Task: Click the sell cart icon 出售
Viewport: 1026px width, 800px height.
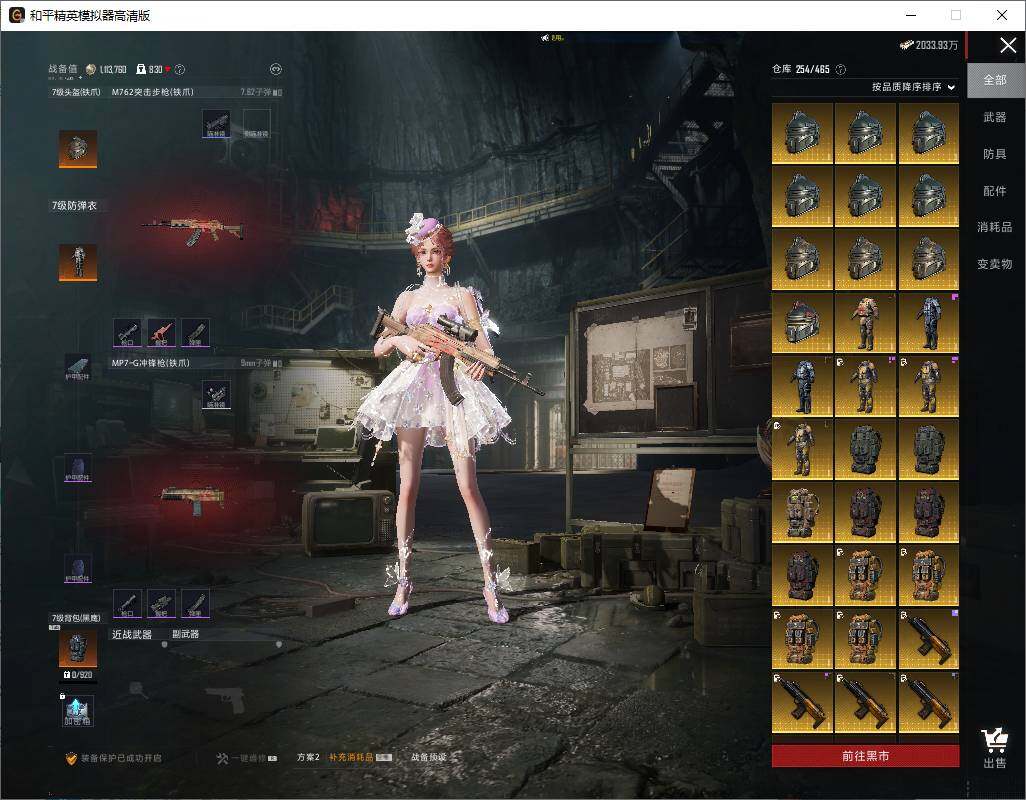Action: (x=995, y=748)
